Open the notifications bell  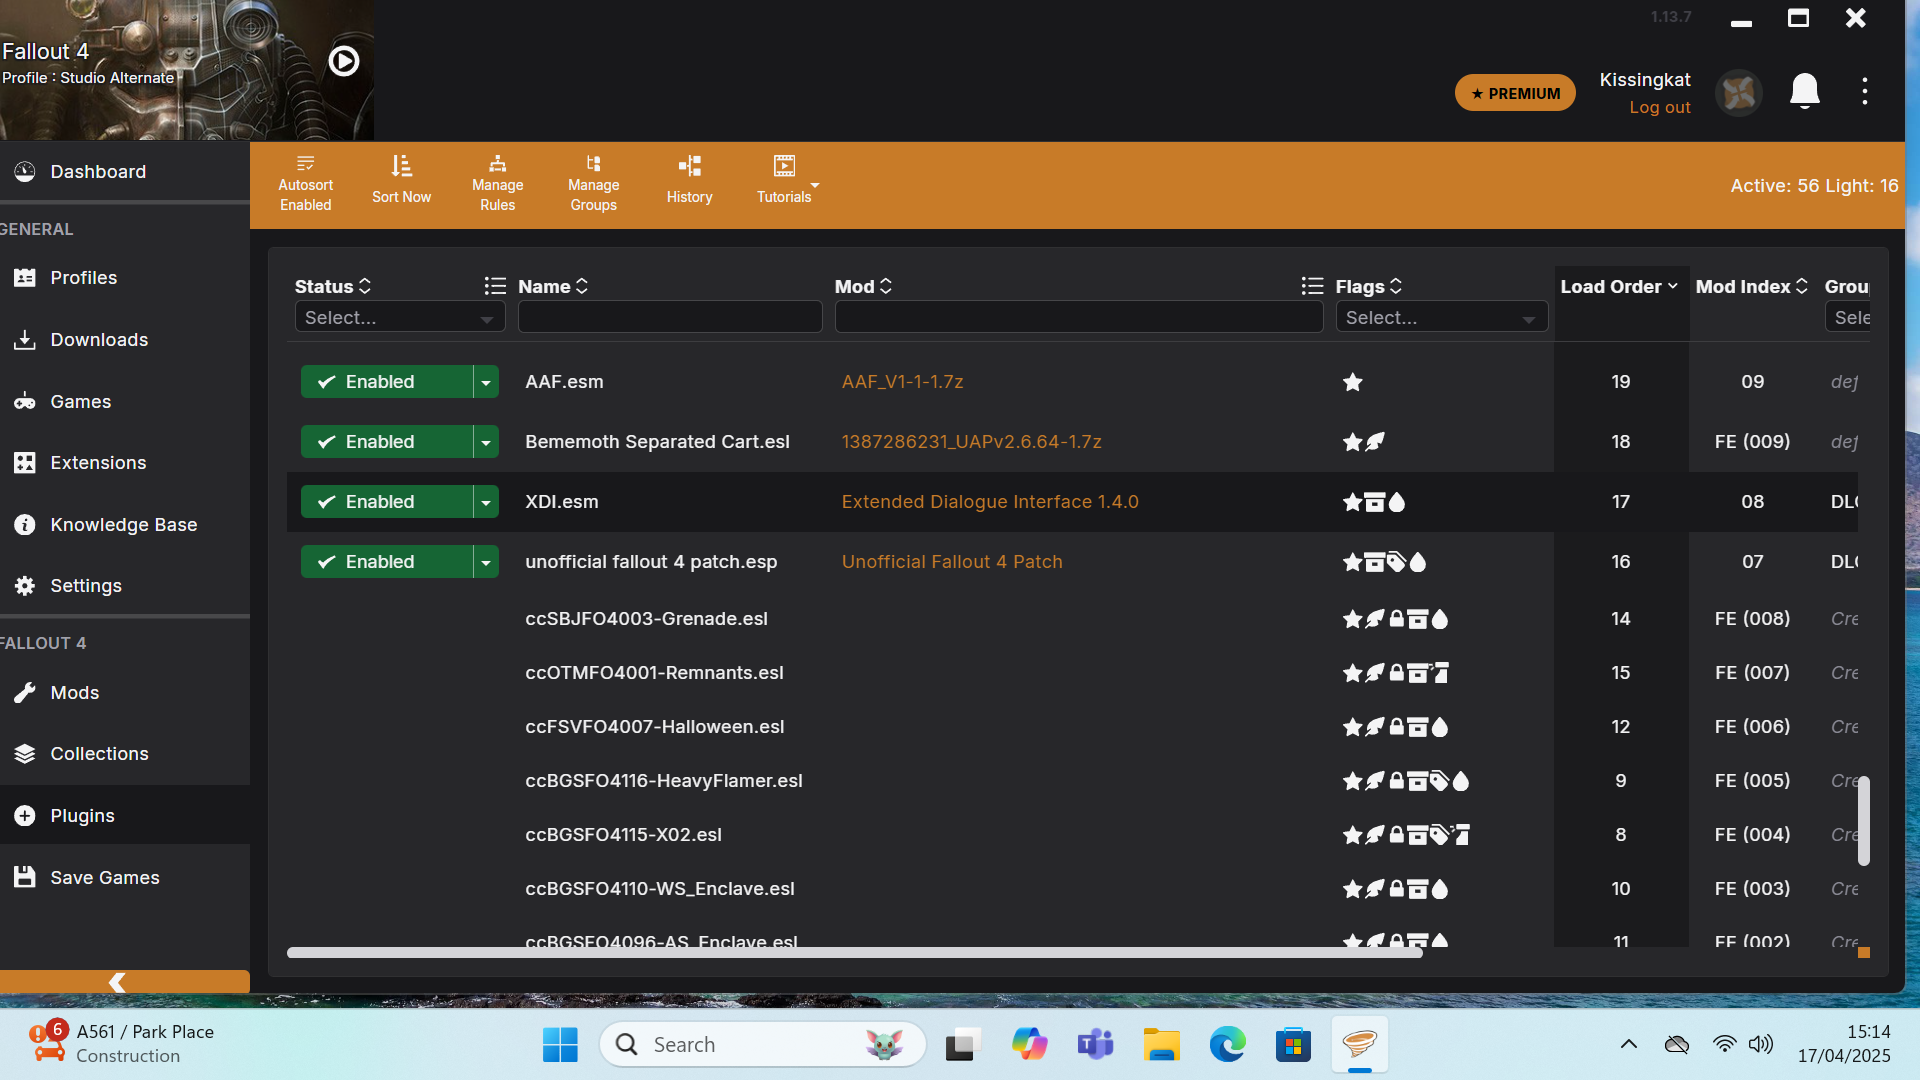(1804, 92)
